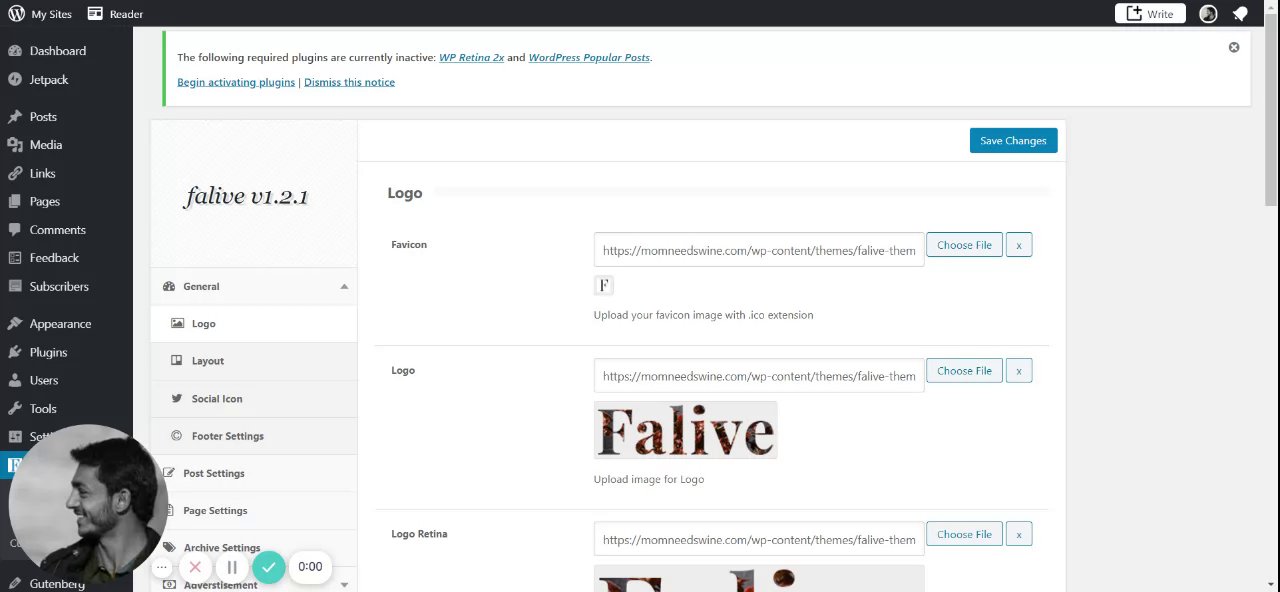1280x592 pixels.
Task: Select the Footer Settings tab
Action: point(254,436)
